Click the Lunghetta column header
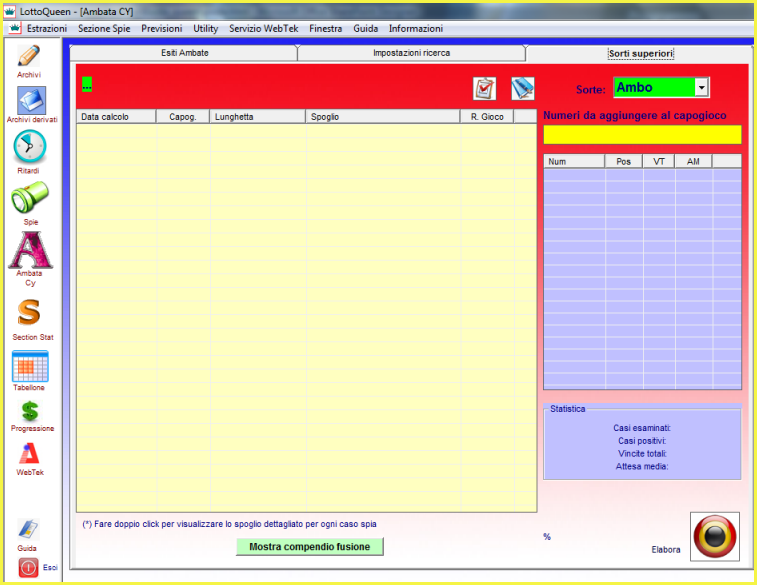The width and height of the screenshot is (757, 585). tap(258, 117)
